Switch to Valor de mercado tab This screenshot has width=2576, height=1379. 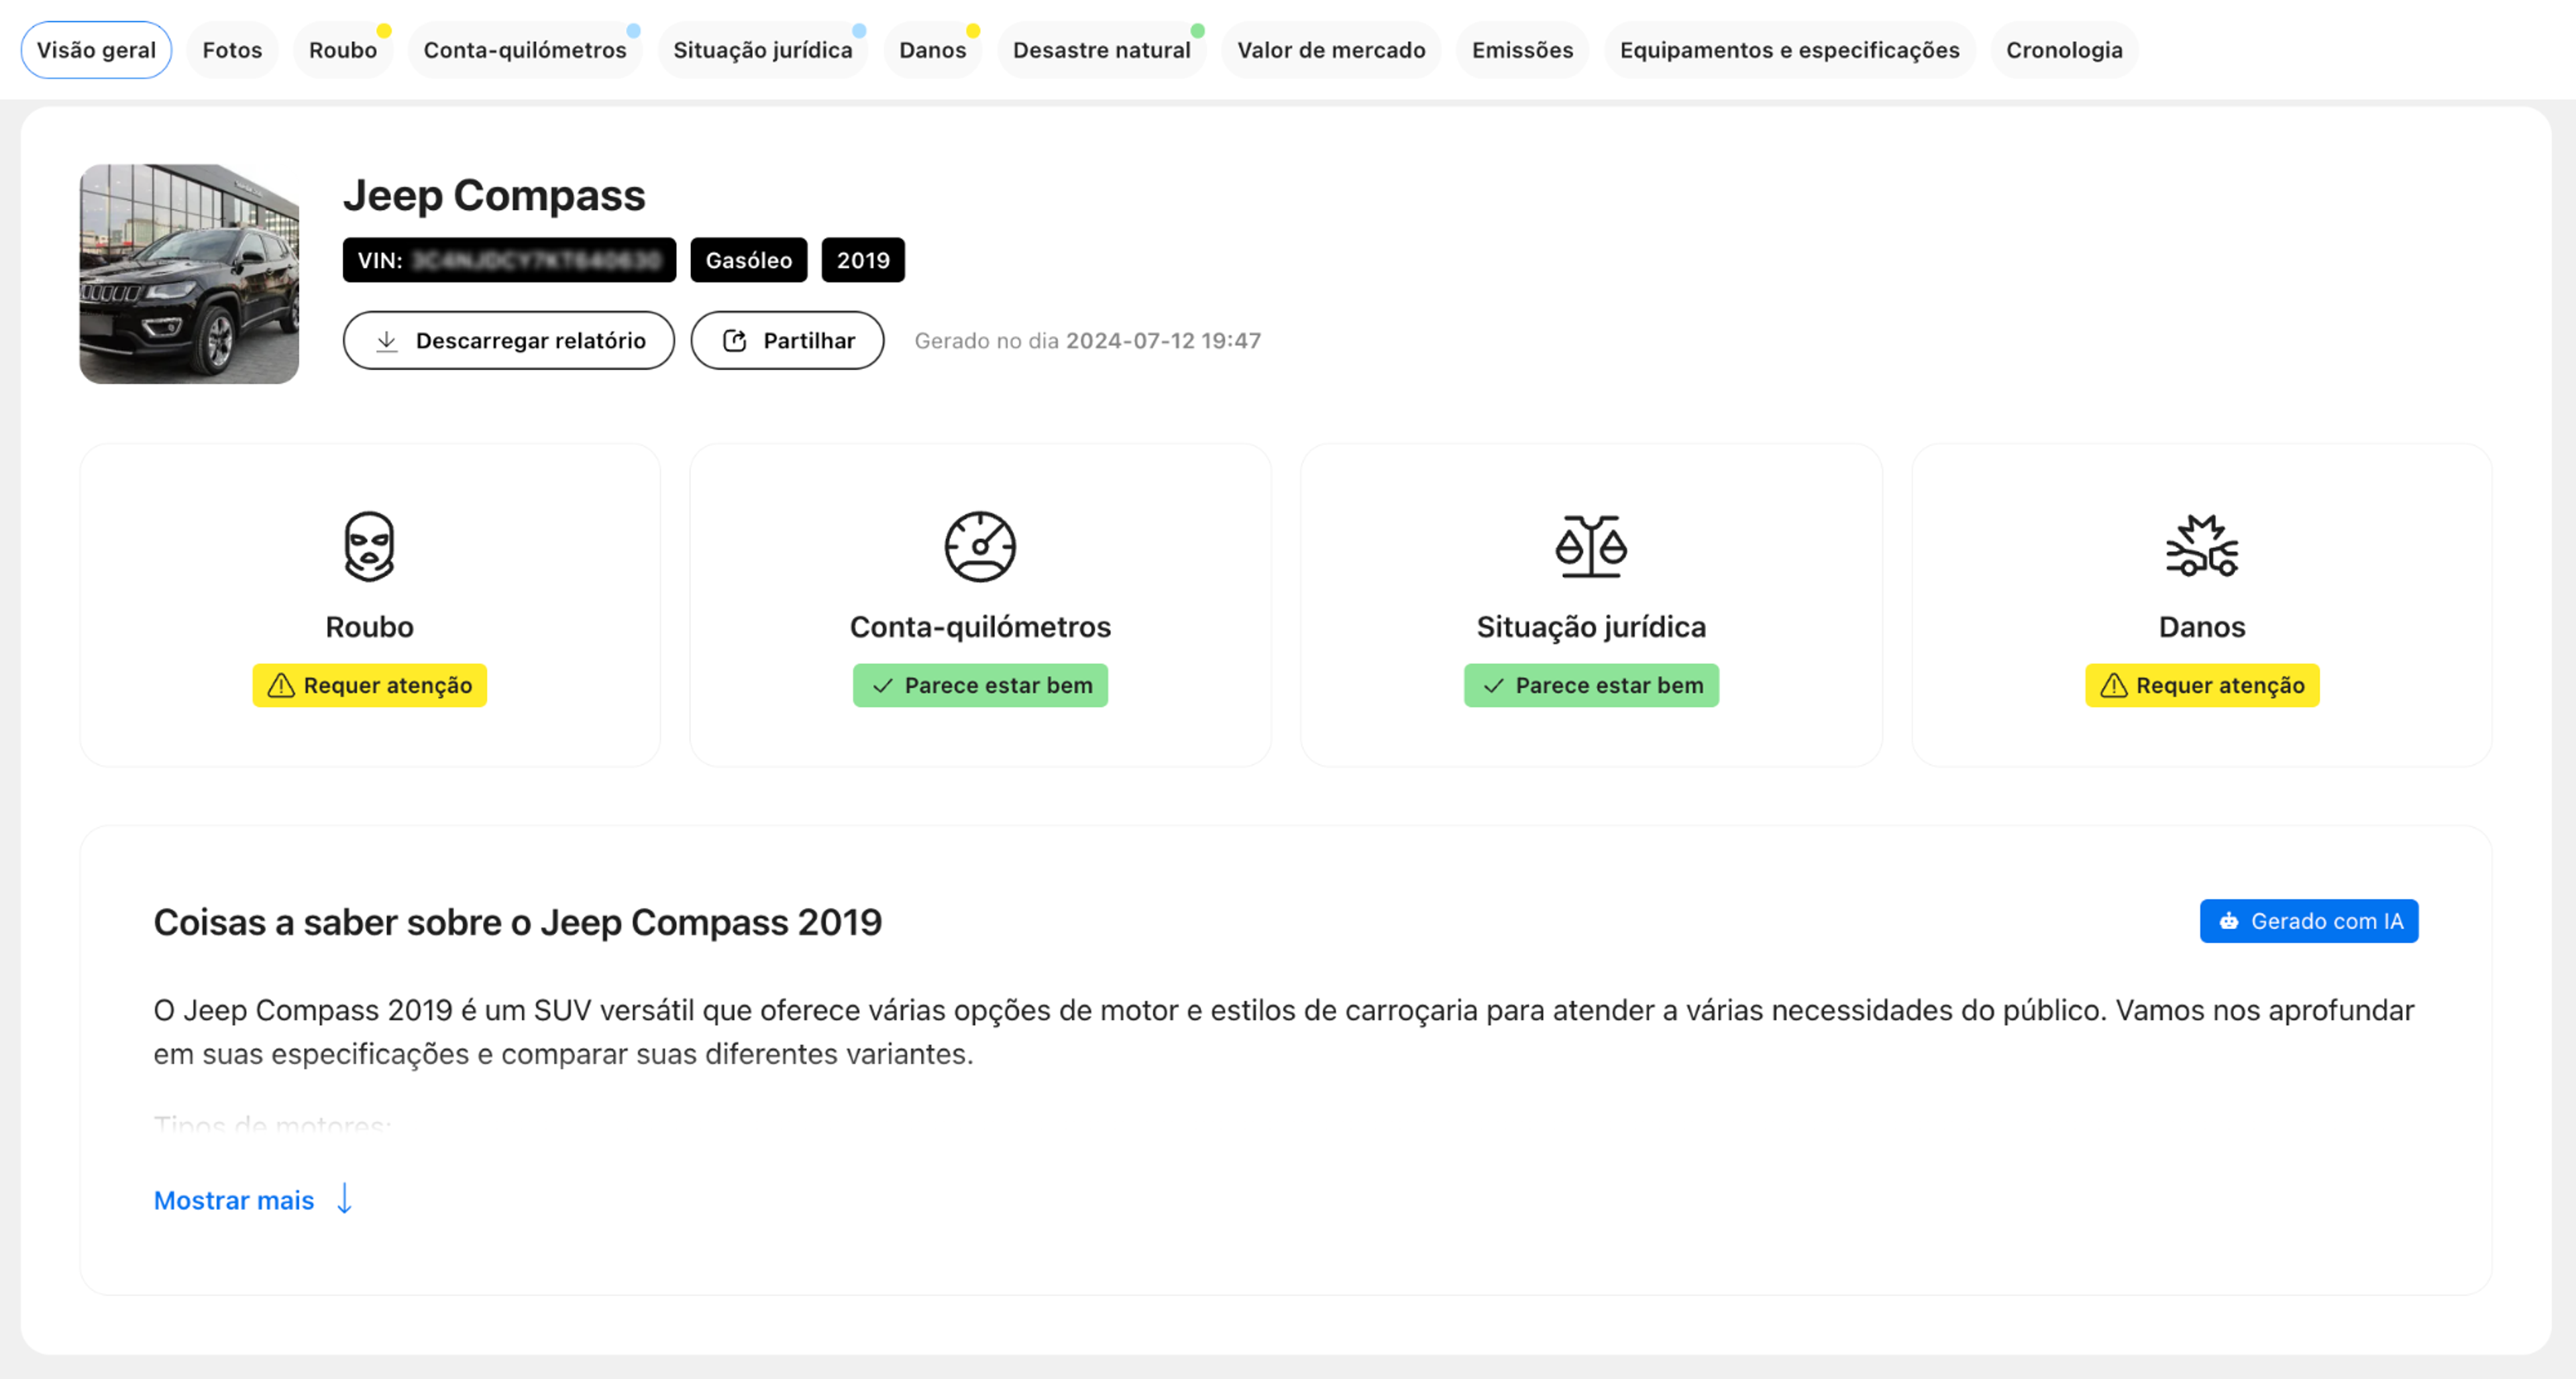click(1330, 50)
